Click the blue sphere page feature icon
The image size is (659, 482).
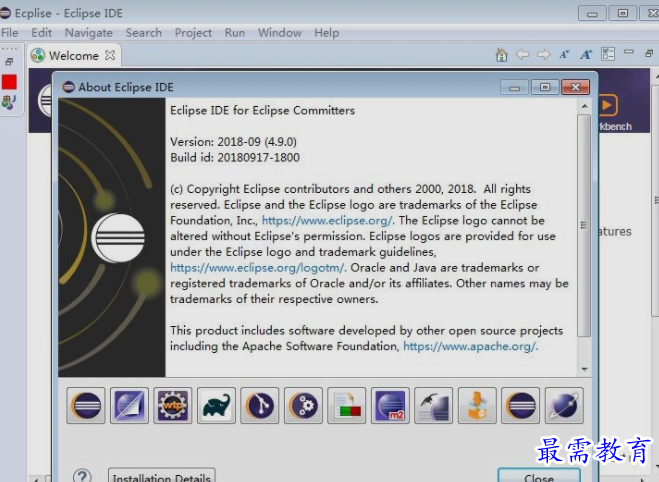pos(129,406)
